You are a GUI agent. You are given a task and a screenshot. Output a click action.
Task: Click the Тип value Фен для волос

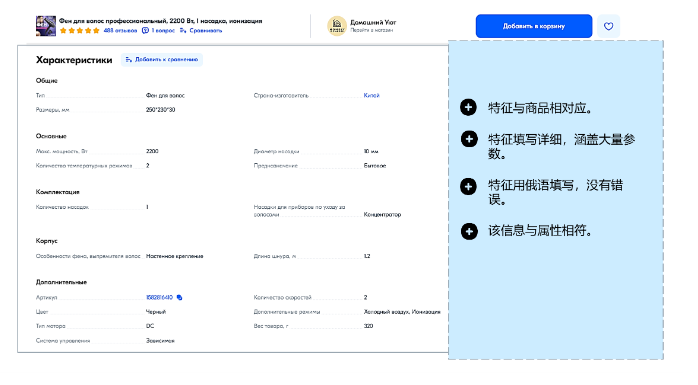pyautogui.click(x=165, y=95)
